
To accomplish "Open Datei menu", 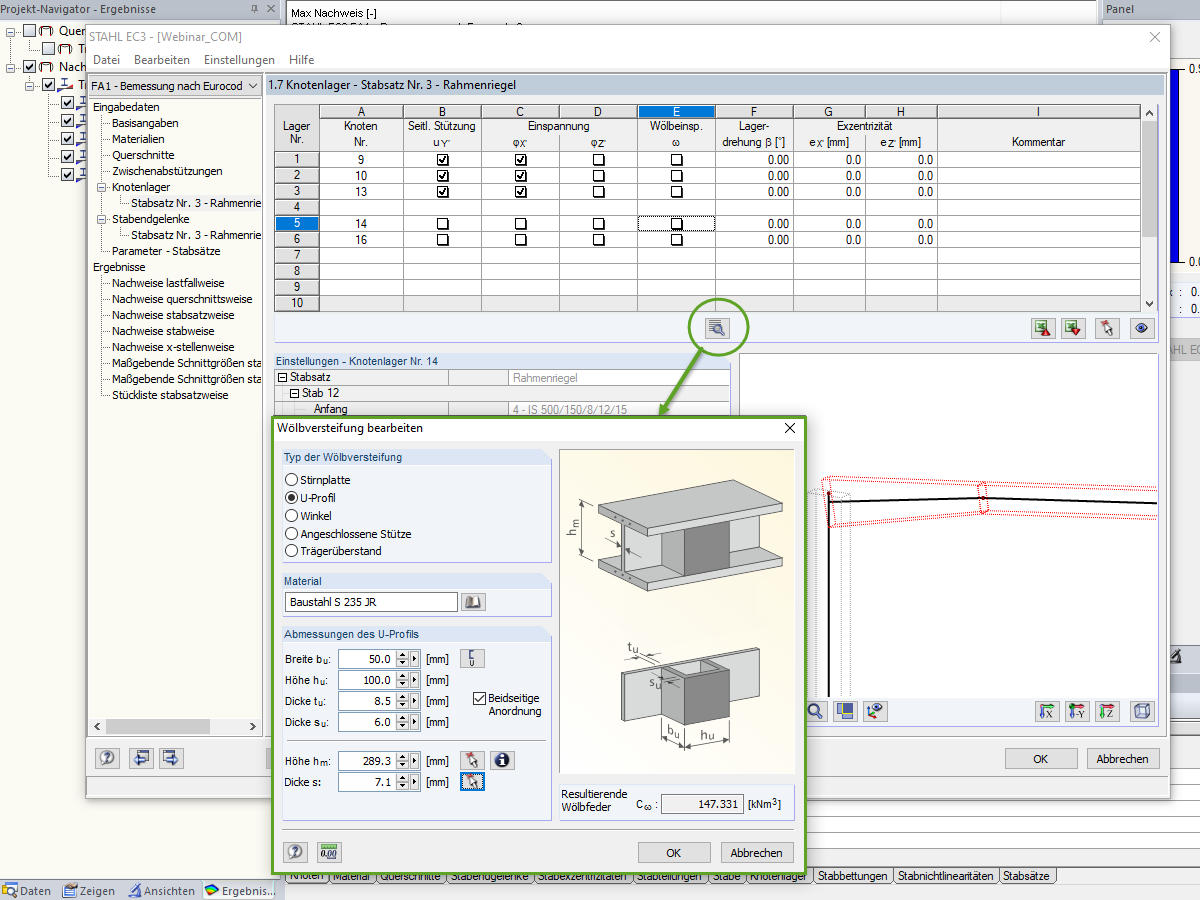I will [106, 60].
